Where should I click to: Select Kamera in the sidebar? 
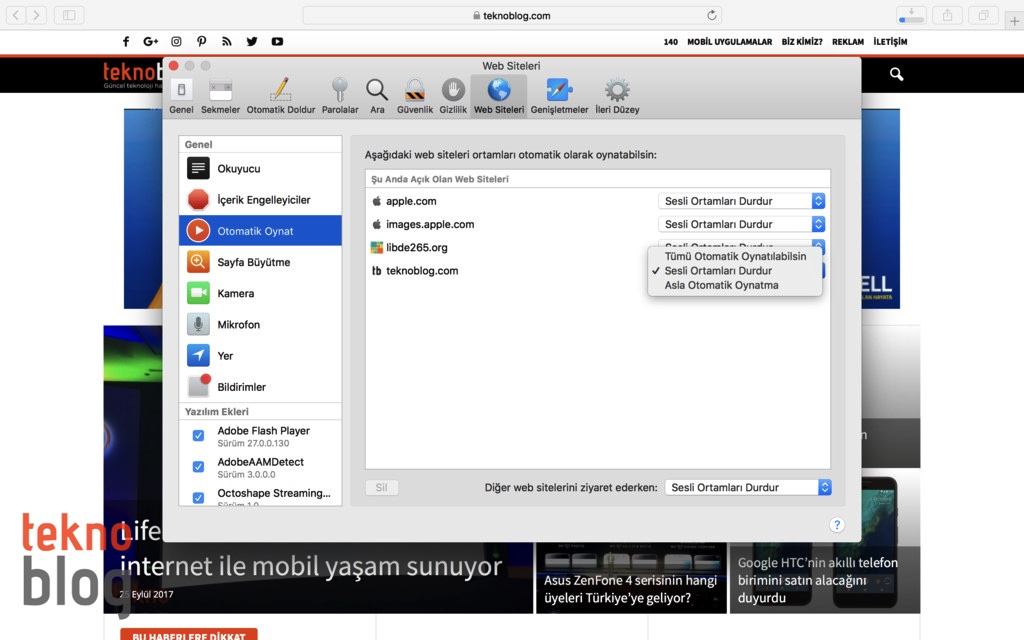(x=260, y=293)
